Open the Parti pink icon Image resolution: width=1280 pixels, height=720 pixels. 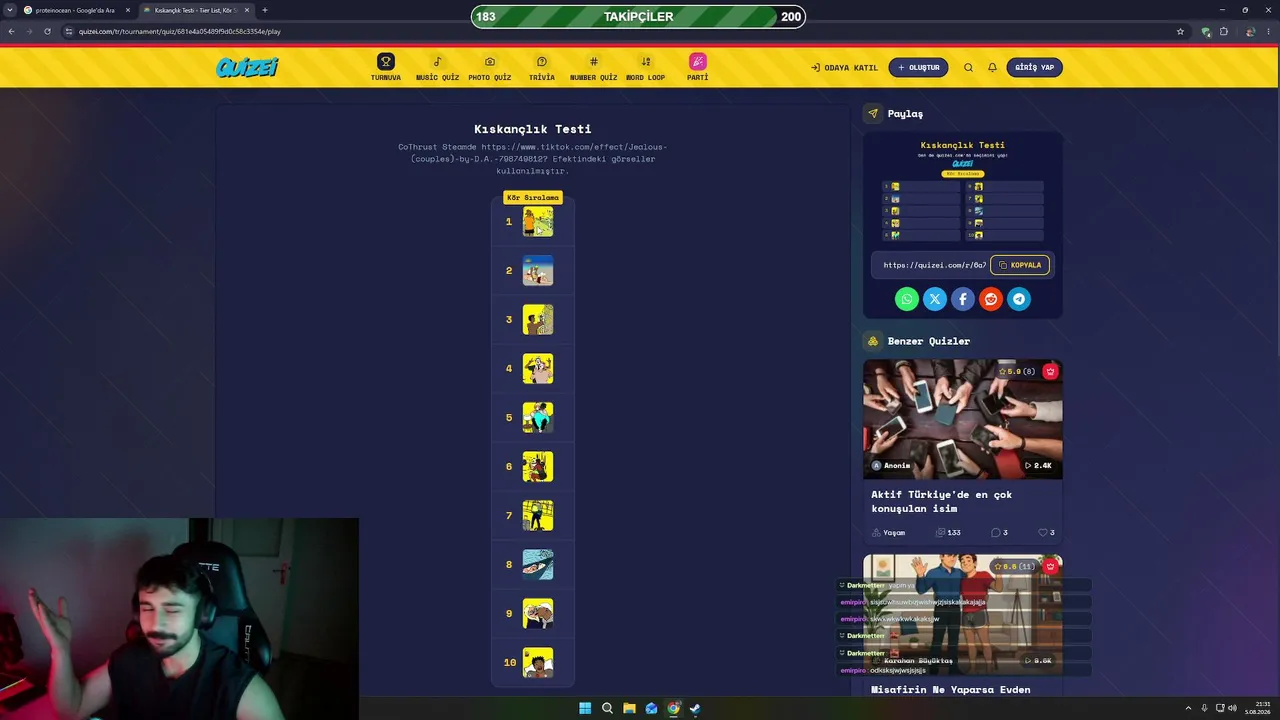coord(698,62)
